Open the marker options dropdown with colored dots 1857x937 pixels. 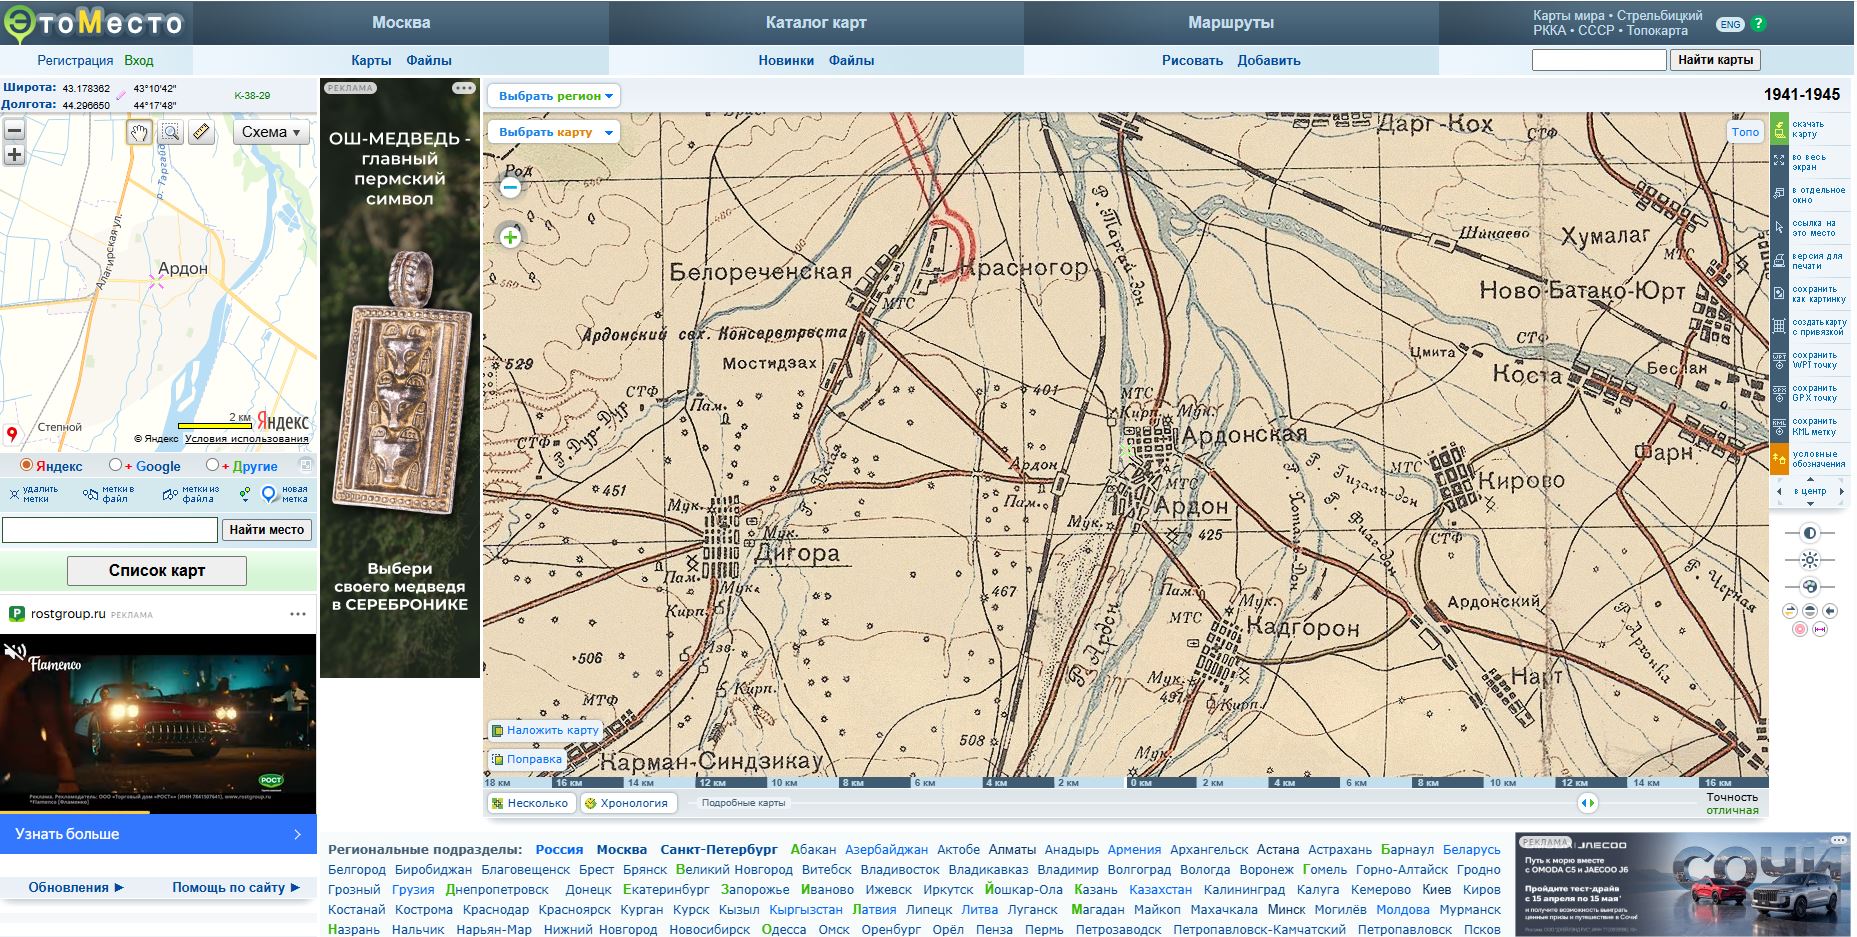(245, 494)
